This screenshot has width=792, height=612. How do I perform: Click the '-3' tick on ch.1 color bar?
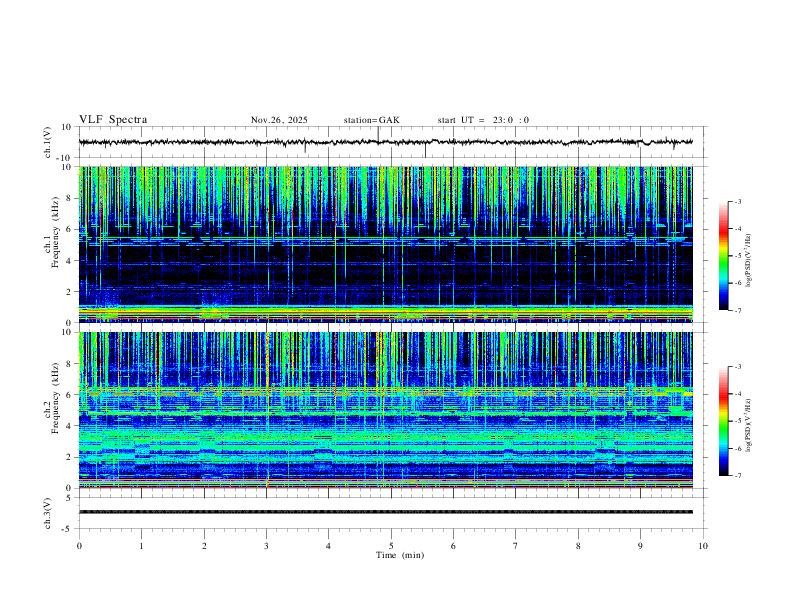738,202
